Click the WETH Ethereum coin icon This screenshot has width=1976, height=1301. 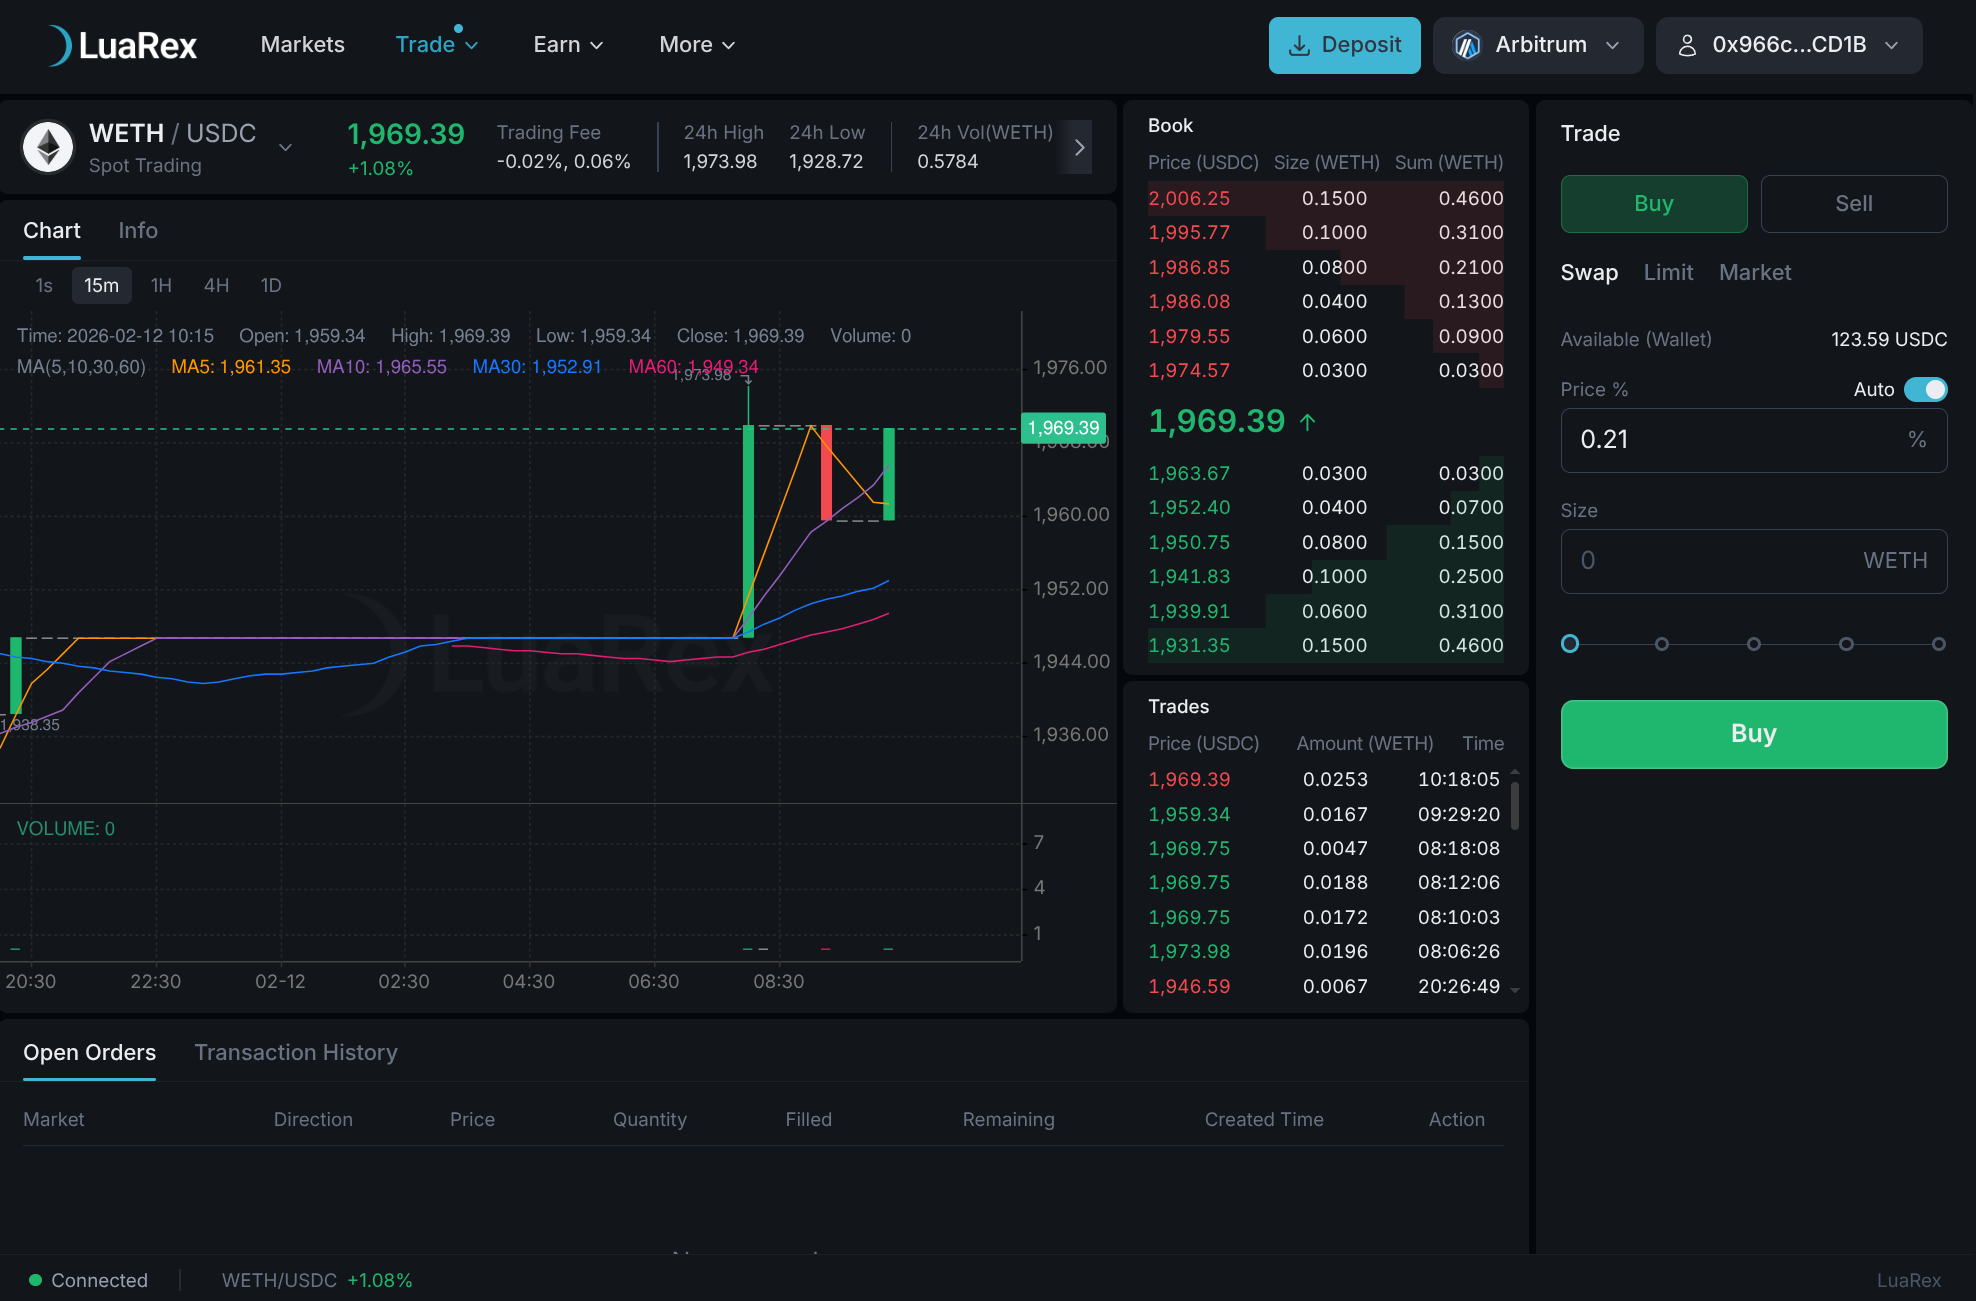(48, 148)
